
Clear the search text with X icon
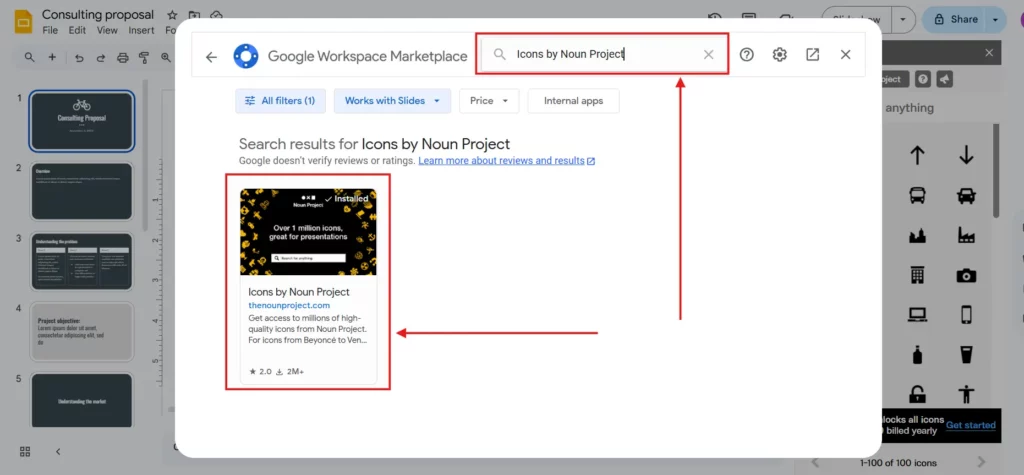coord(708,55)
